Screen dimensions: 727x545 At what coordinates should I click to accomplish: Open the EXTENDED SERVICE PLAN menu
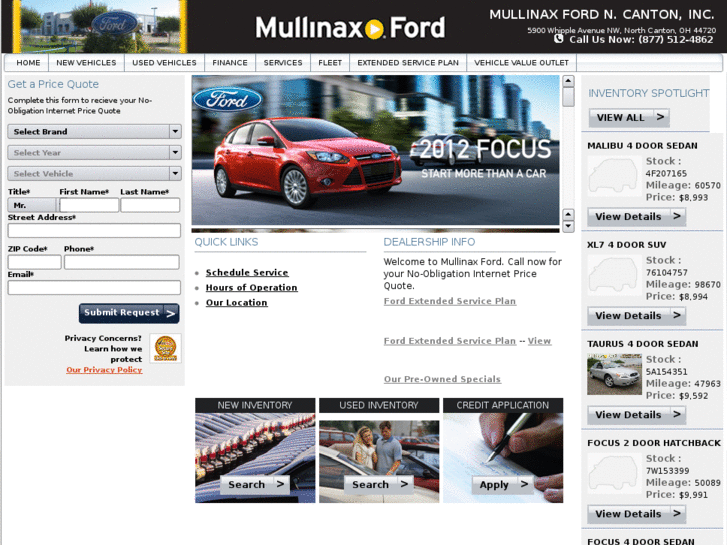408,63
